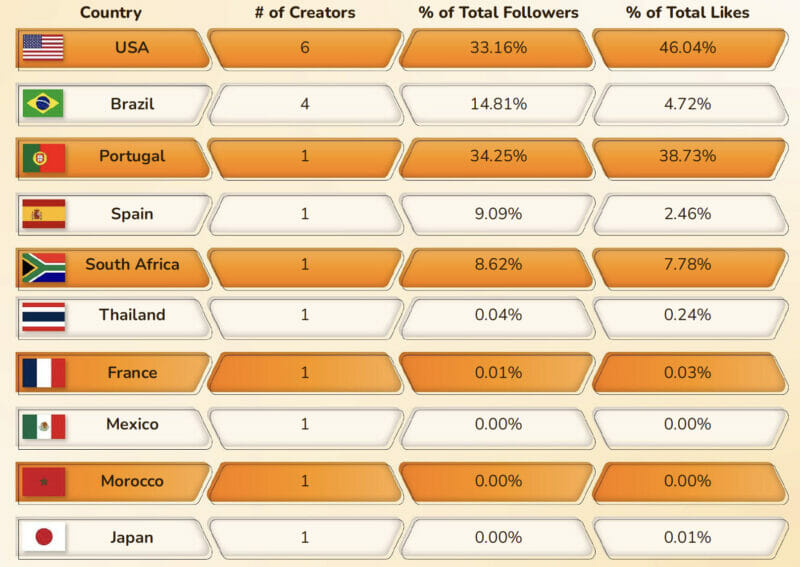This screenshot has width=800, height=567.
Task: Click Brazil's creators count of 4
Action: (305, 103)
